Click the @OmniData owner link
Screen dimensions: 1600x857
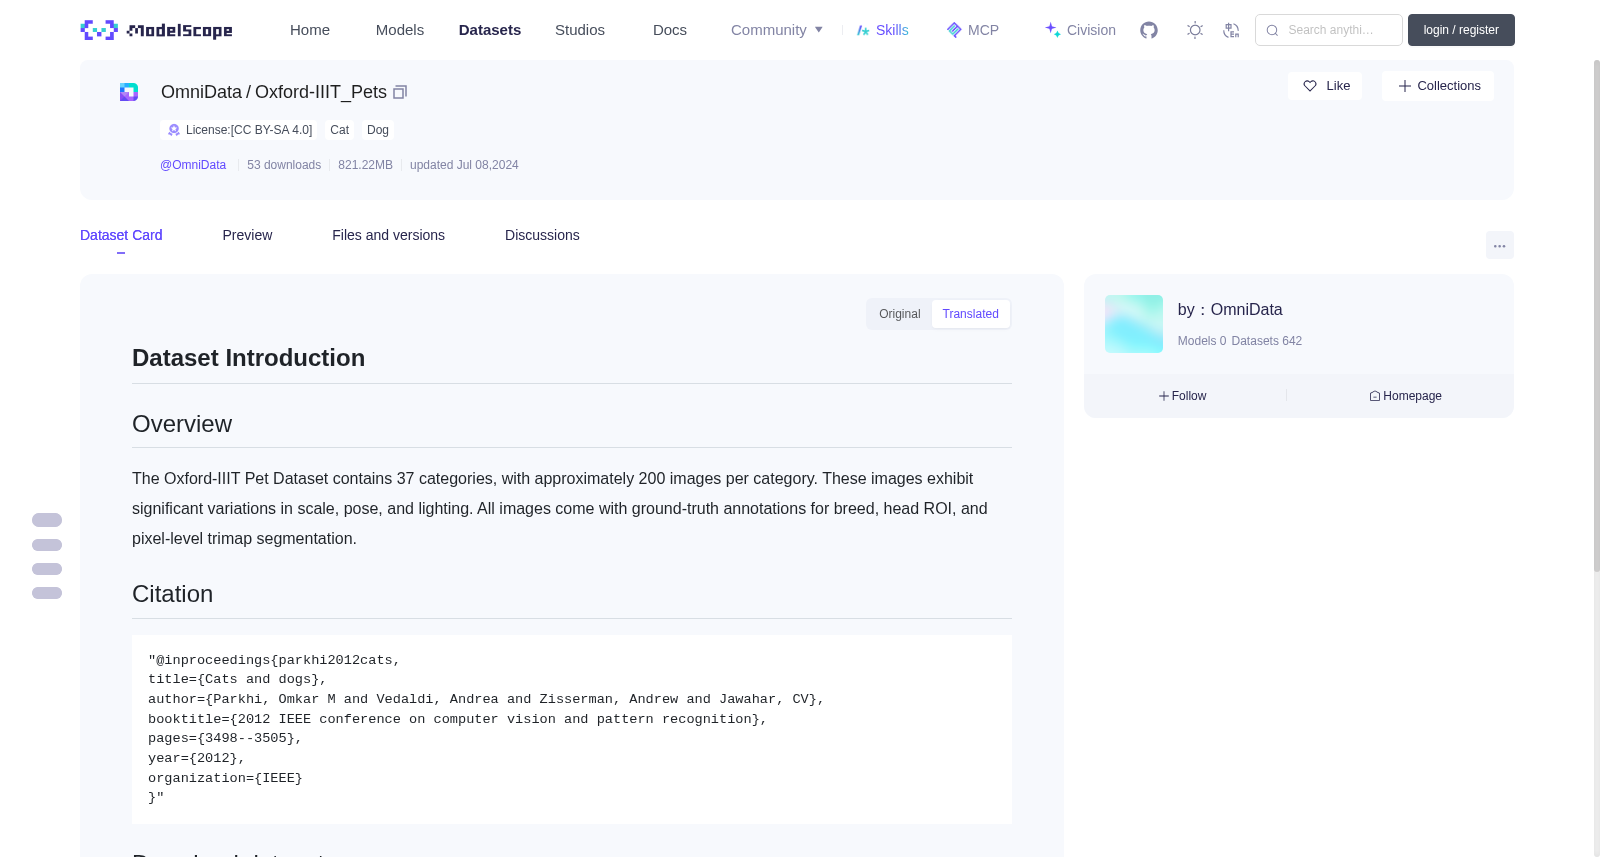point(193,165)
